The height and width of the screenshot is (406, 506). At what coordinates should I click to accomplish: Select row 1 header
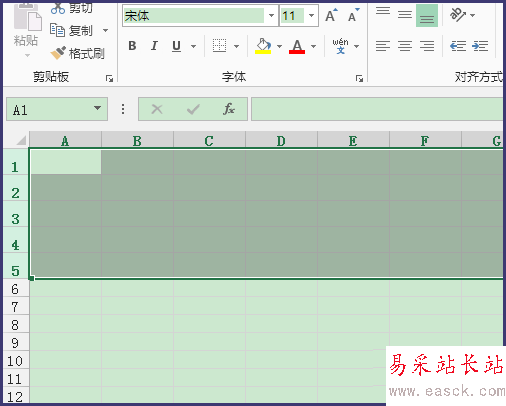tap(15, 162)
